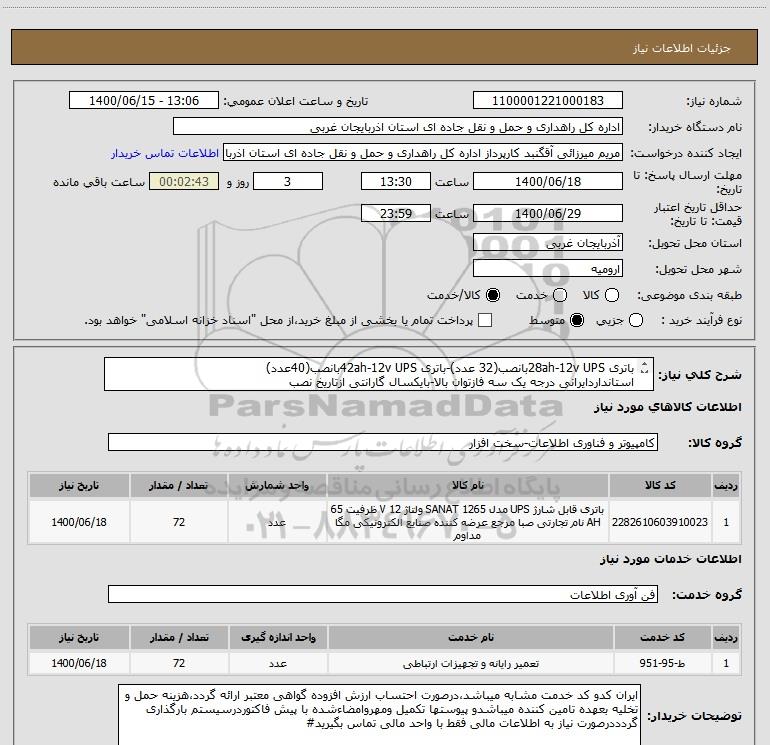Click the کد کالا column header
This screenshot has width=770, height=745.
[660, 486]
